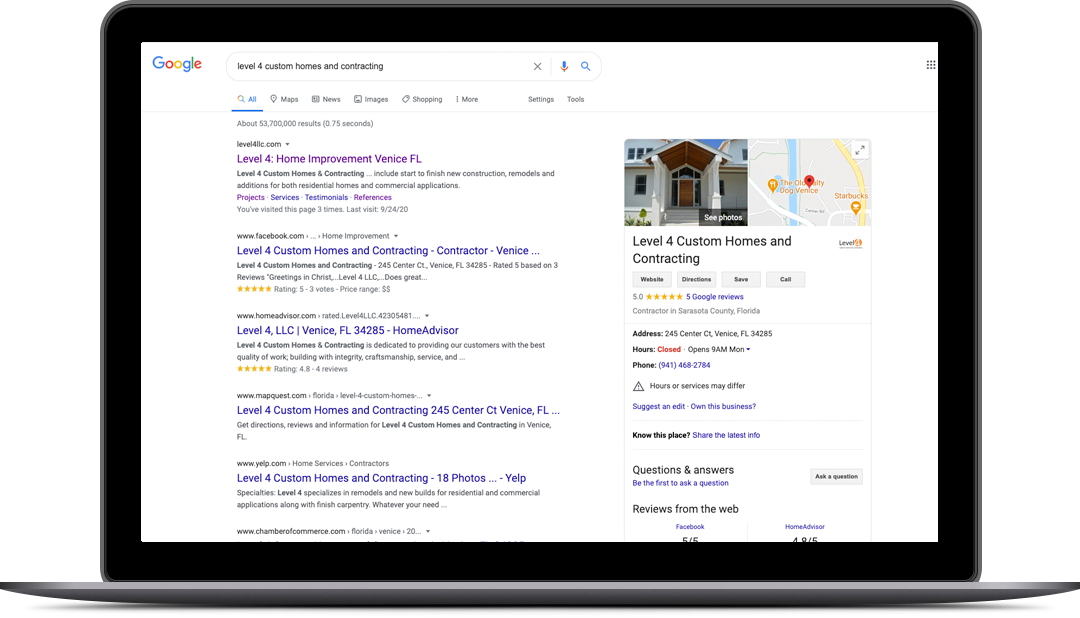
Task: Click the address text 245 Center Ct
Action: [718, 333]
